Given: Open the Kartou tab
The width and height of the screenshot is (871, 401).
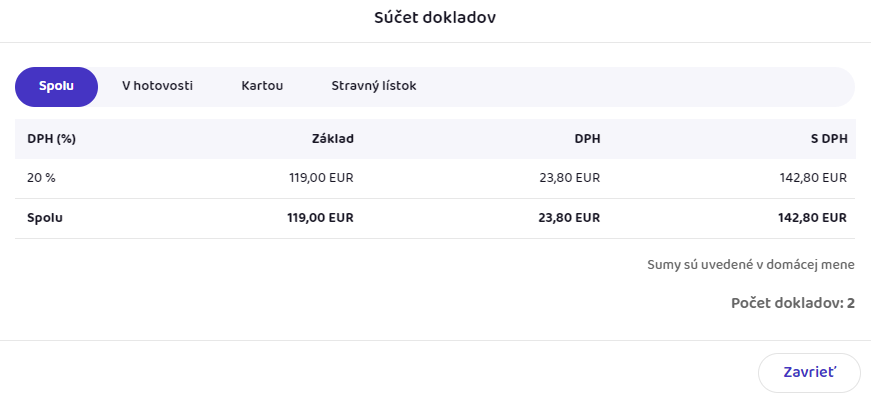Looking at the screenshot, I should pos(262,87).
